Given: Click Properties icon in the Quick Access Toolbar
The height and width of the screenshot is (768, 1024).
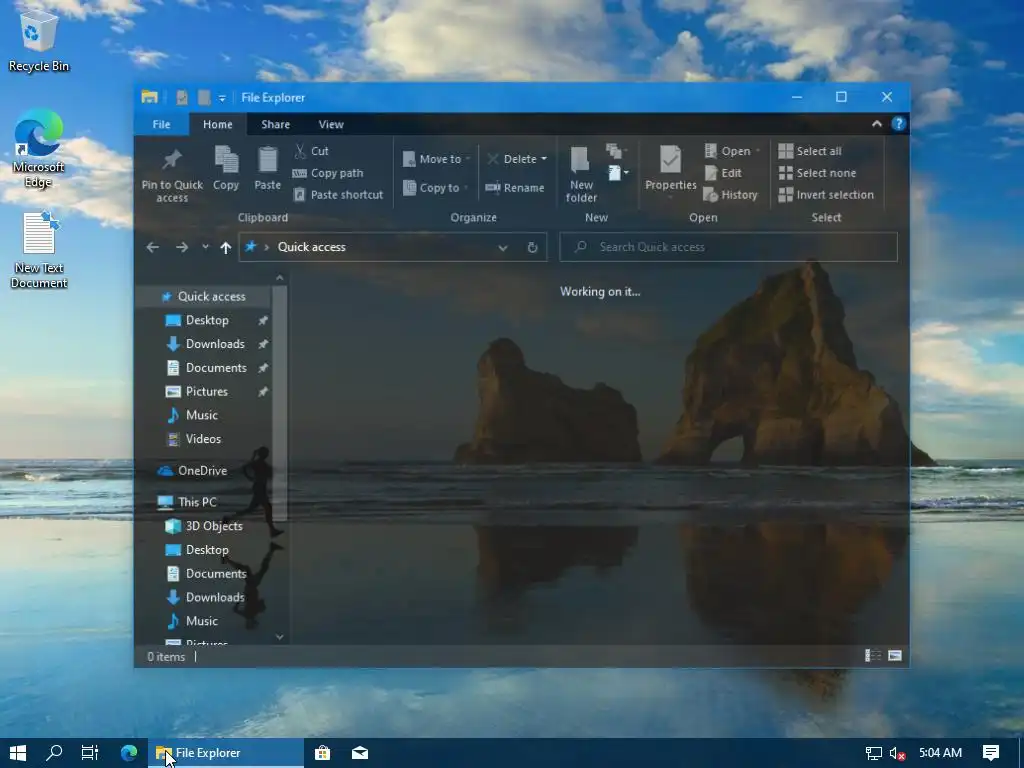Looking at the screenshot, I should click(x=182, y=97).
